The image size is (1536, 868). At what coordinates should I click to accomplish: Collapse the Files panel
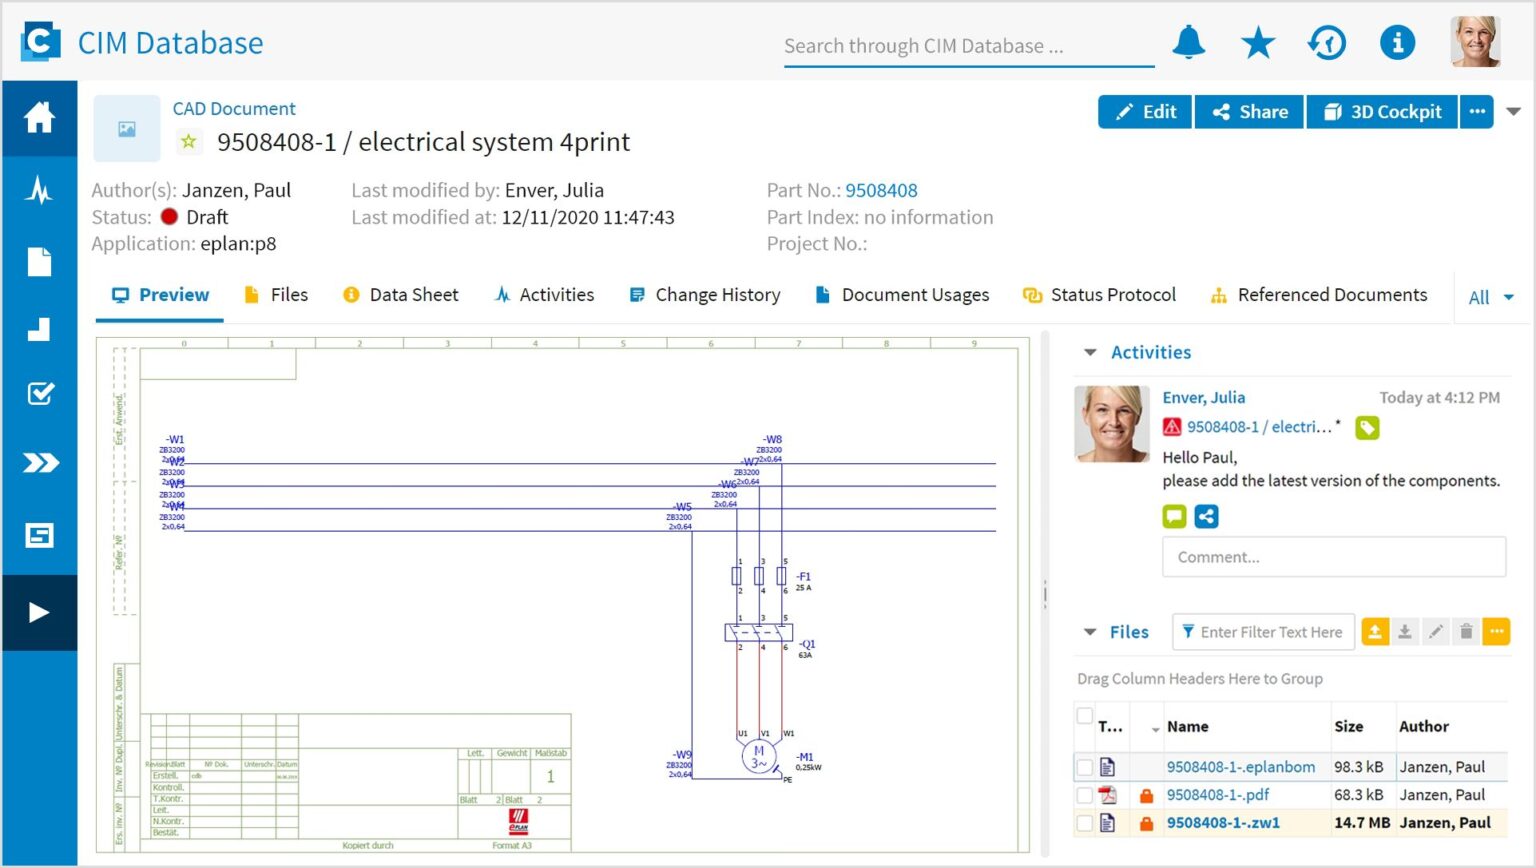(x=1090, y=631)
